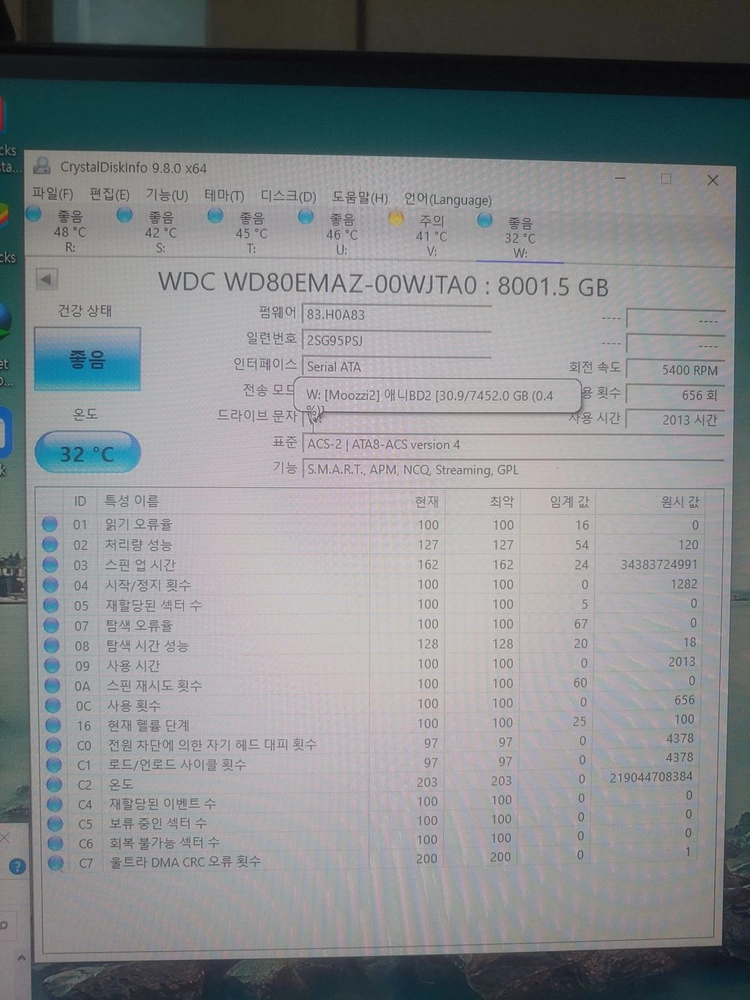
Task: Close the CrystalDiskInfo window
Action: (x=713, y=180)
